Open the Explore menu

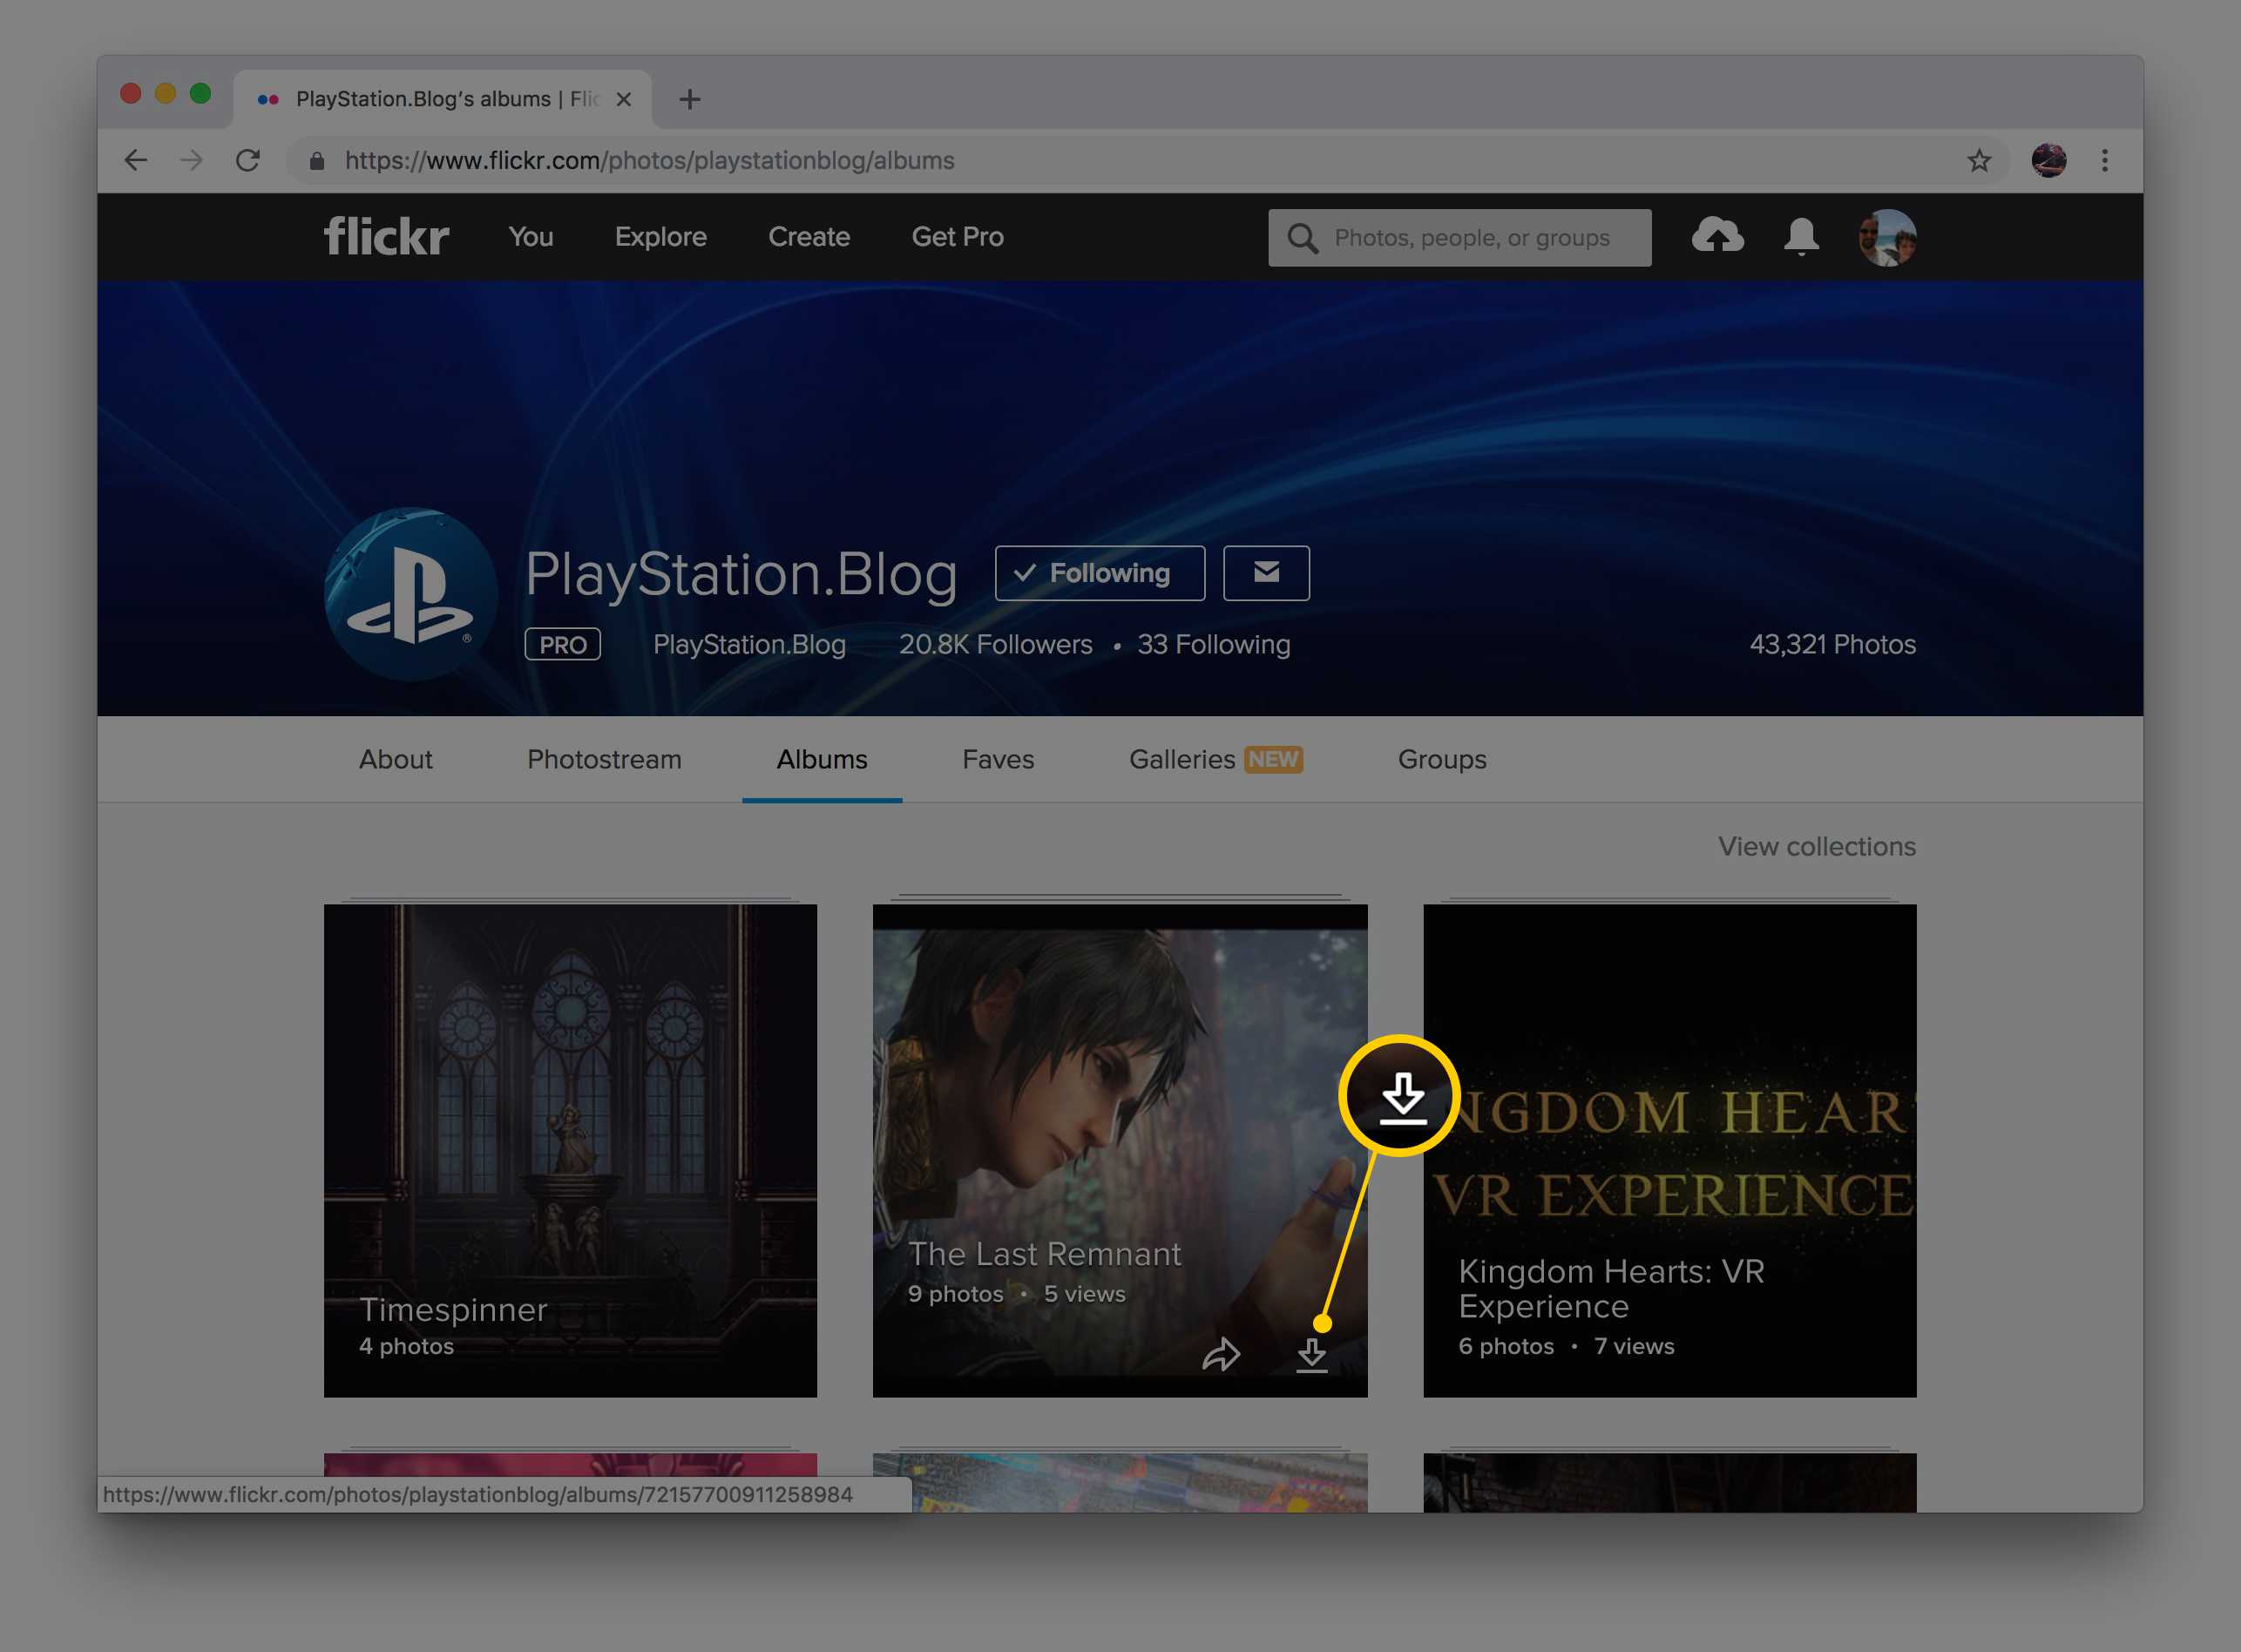pos(661,237)
